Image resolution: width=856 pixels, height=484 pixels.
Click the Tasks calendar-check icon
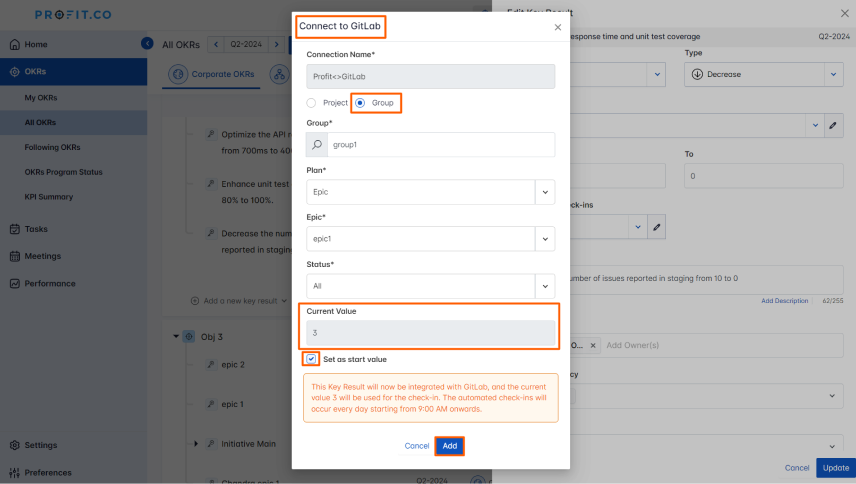(15, 229)
